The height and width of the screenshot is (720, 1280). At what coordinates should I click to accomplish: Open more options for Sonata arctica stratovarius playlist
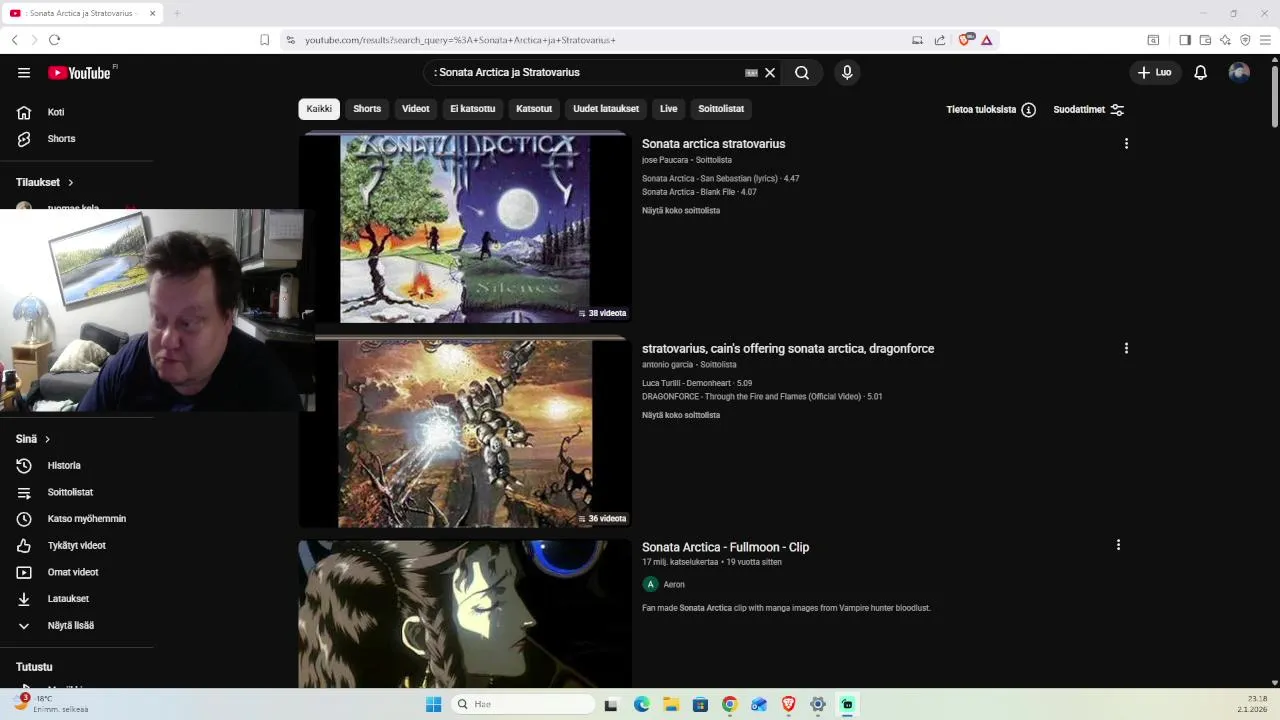(x=1126, y=144)
